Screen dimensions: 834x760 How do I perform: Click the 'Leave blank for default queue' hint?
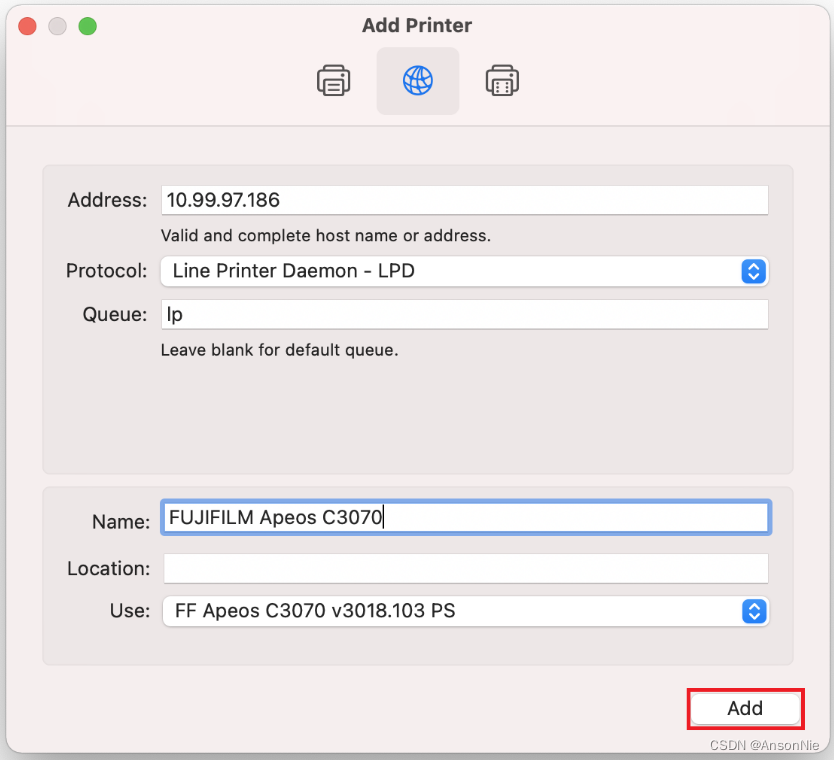[x=279, y=350]
